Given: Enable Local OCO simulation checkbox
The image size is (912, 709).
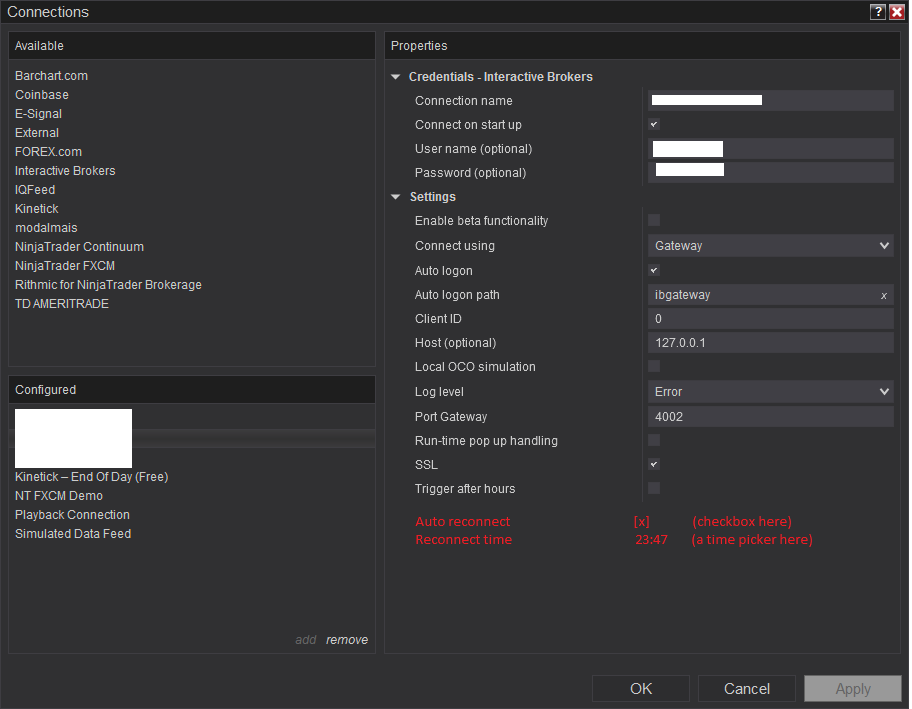Looking at the screenshot, I should tap(654, 366).
